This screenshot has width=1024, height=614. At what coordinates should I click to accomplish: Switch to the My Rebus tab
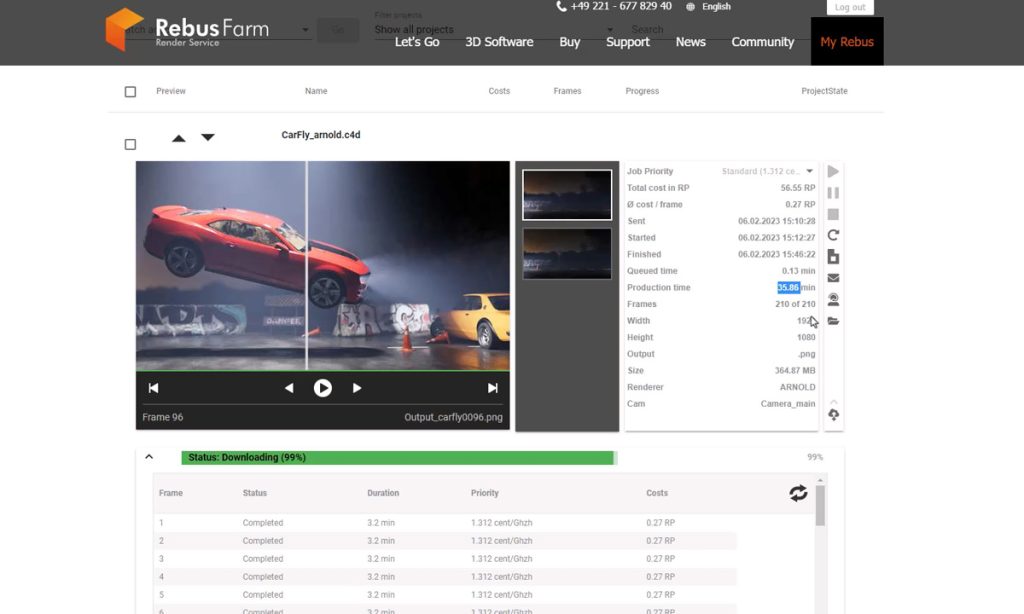pyautogui.click(x=846, y=42)
